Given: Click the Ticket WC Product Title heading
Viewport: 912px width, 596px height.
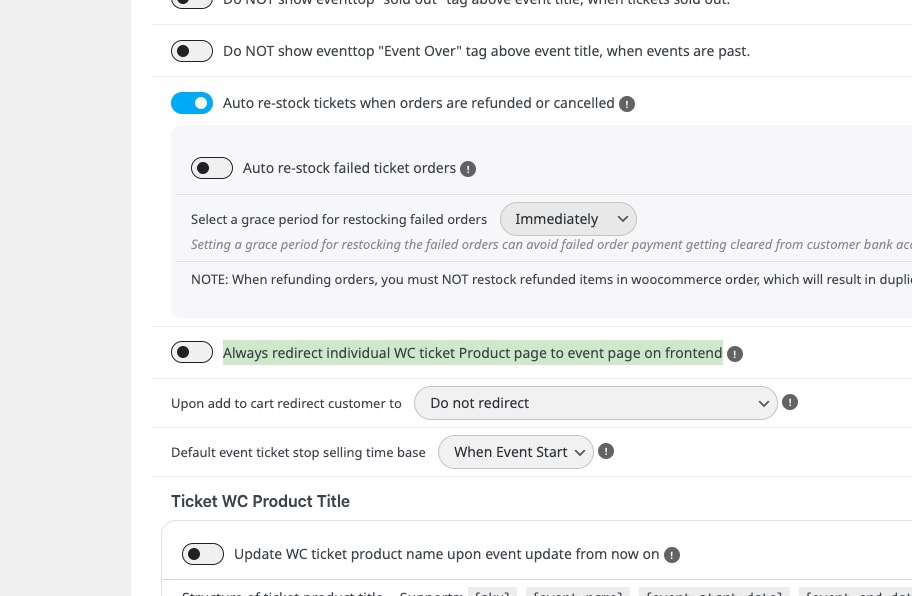Looking at the screenshot, I should (260, 501).
